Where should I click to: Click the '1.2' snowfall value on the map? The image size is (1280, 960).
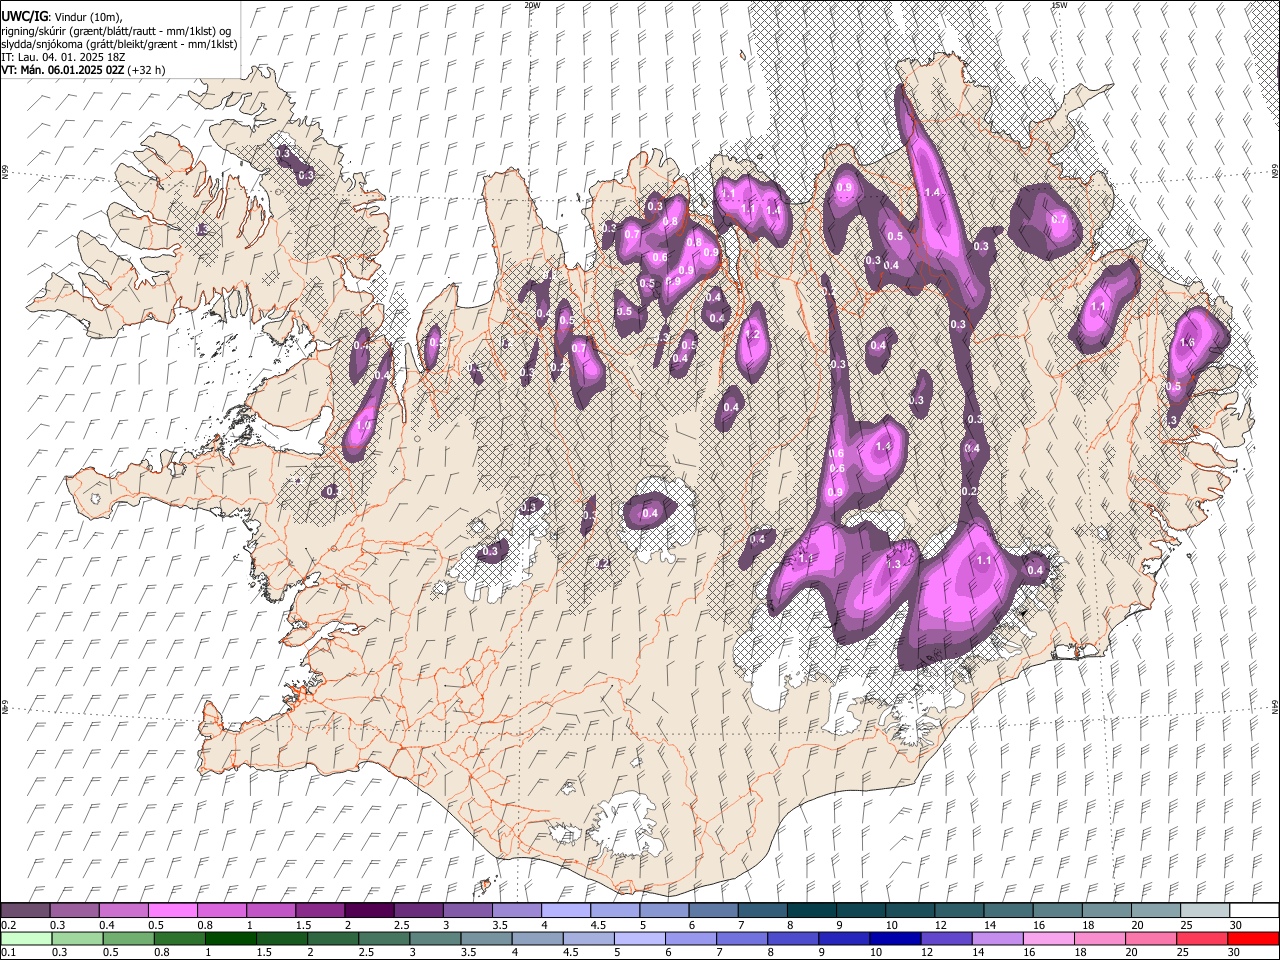pyautogui.click(x=753, y=335)
